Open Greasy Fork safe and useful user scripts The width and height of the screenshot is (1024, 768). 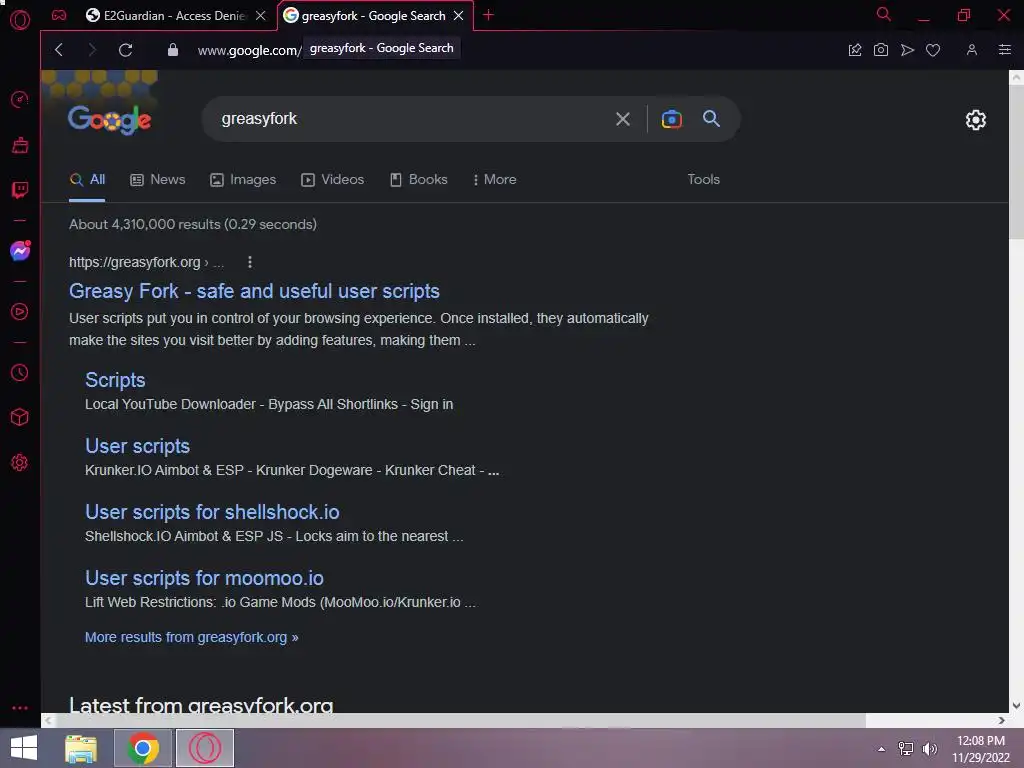(254, 291)
